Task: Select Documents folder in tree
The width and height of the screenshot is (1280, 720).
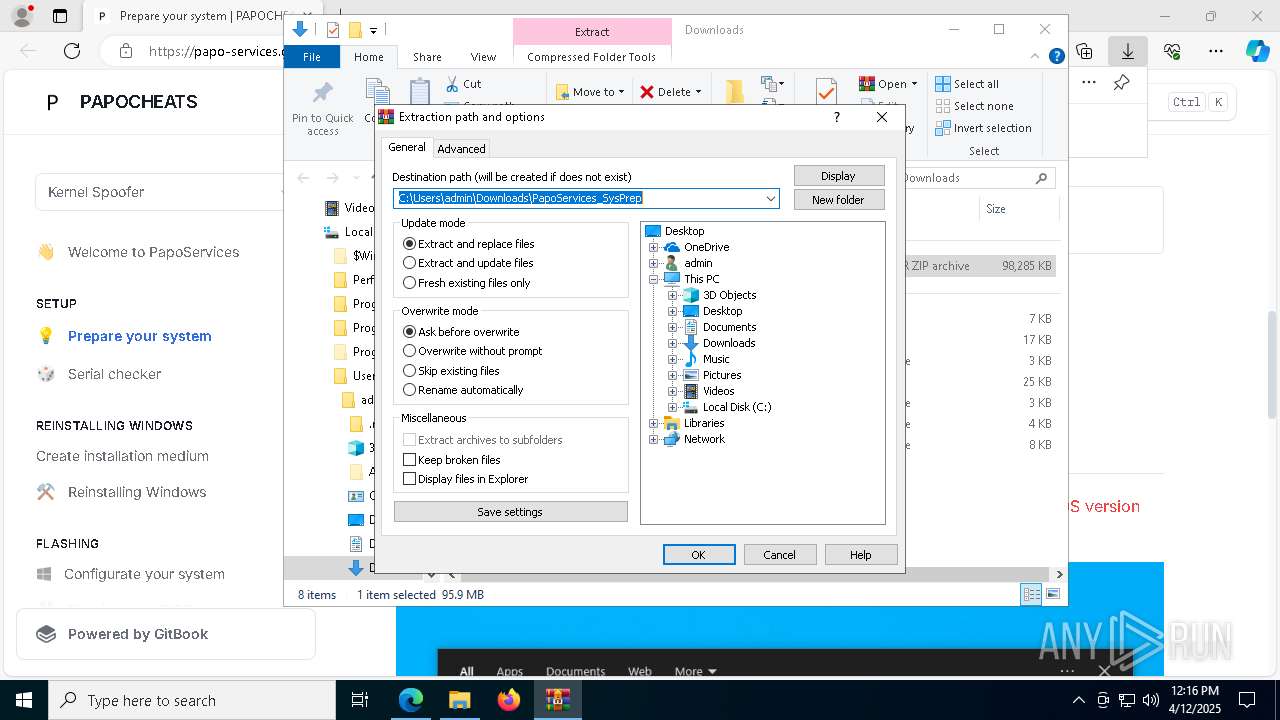Action: (730, 327)
